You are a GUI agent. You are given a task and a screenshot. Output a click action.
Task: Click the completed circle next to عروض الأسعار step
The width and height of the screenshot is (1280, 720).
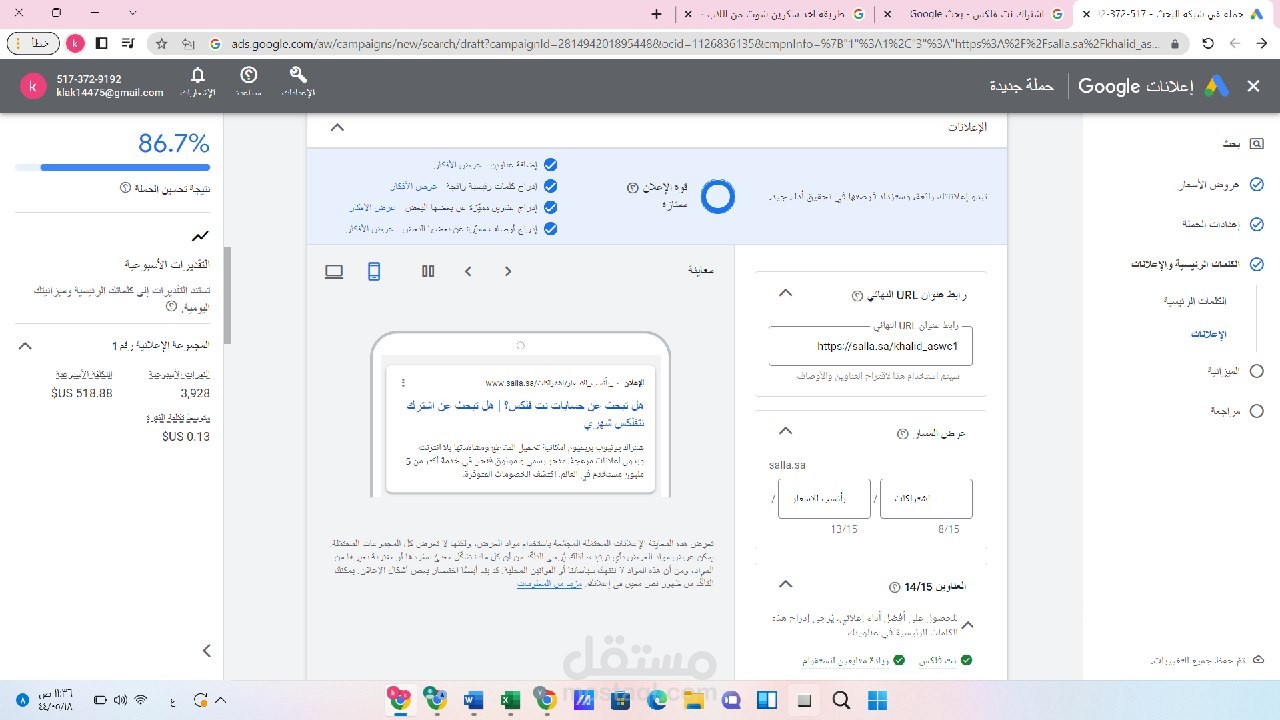tap(1256, 185)
